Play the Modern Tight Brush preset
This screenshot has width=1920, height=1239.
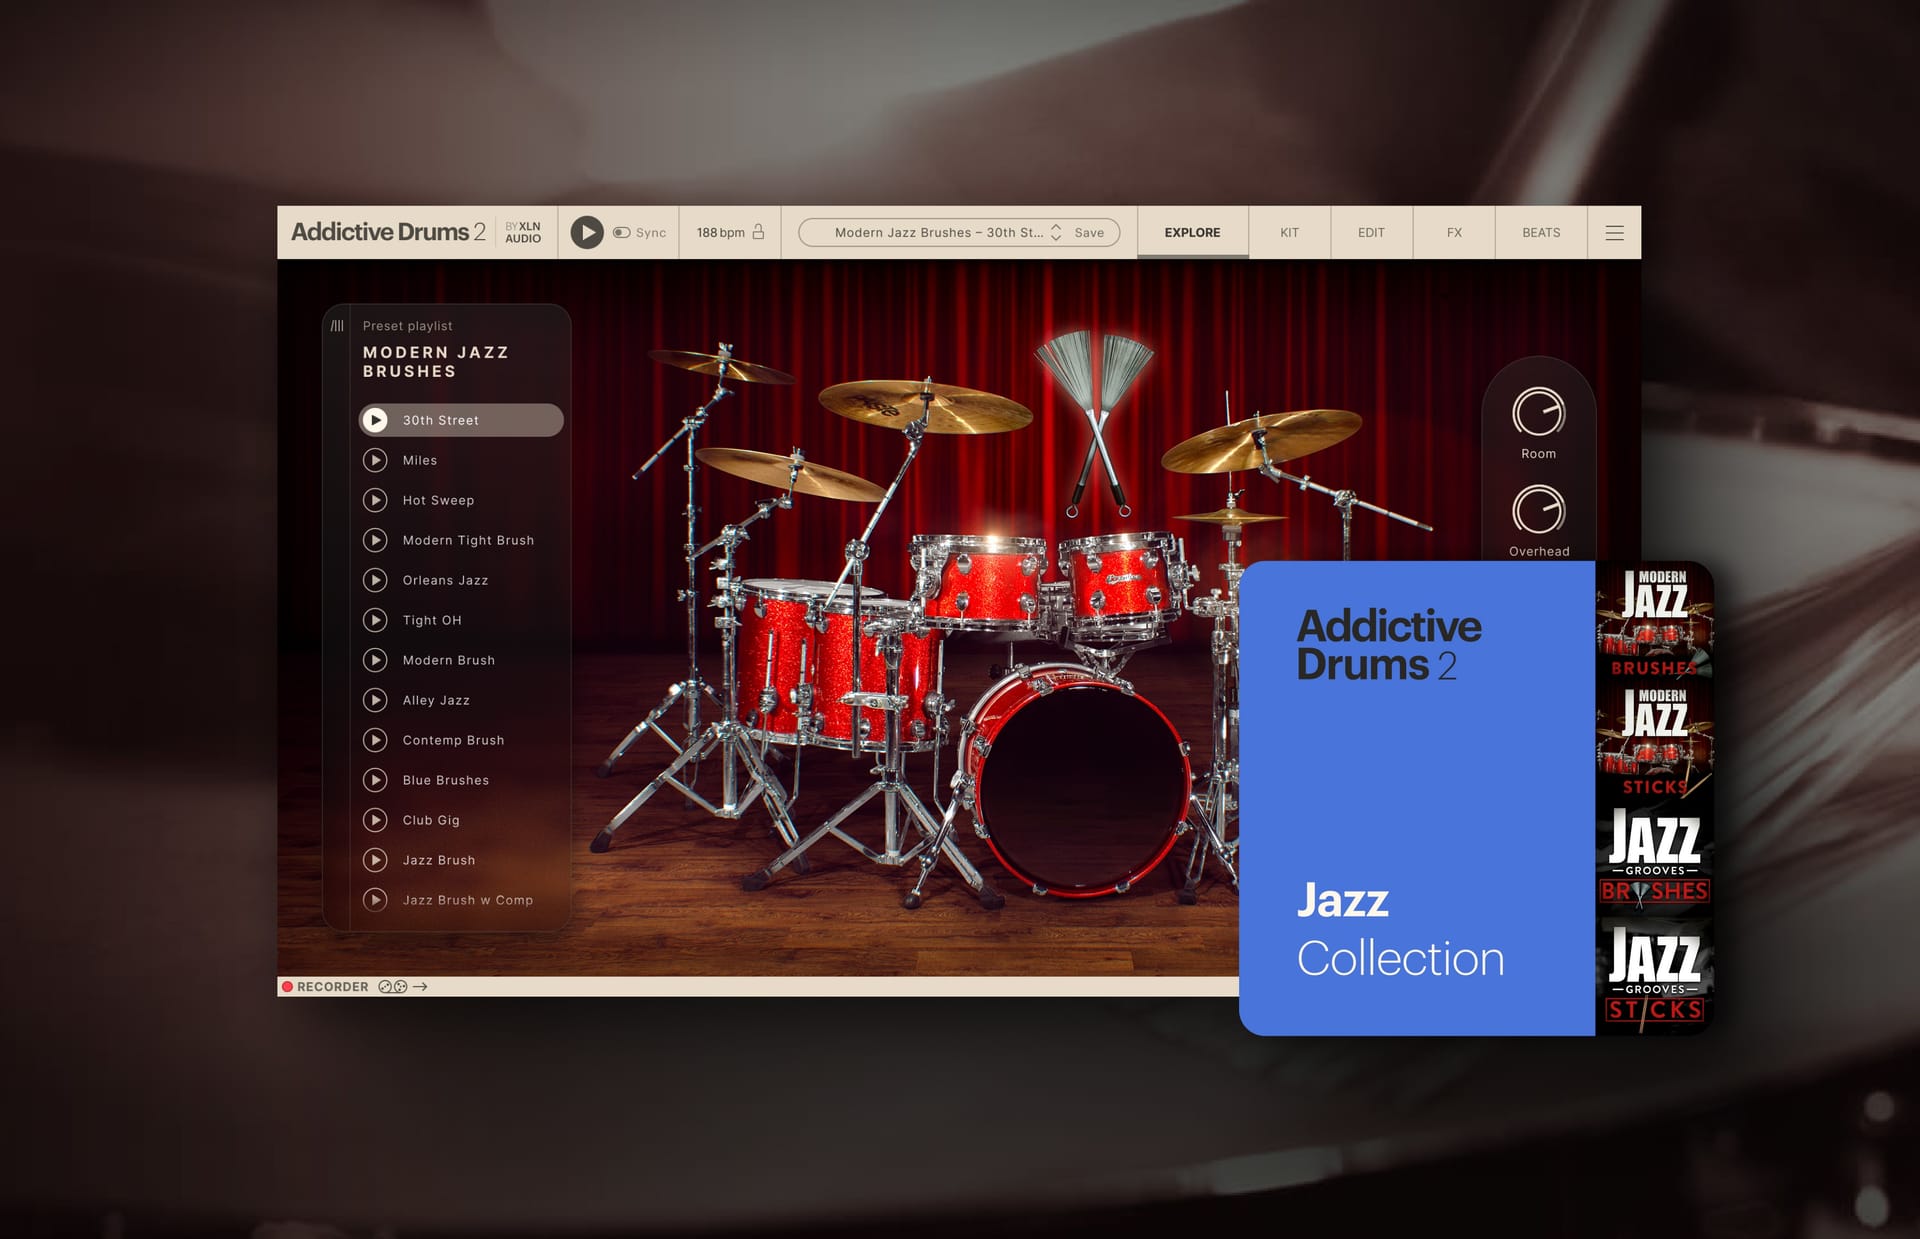pyautogui.click(x=375, y=540)
